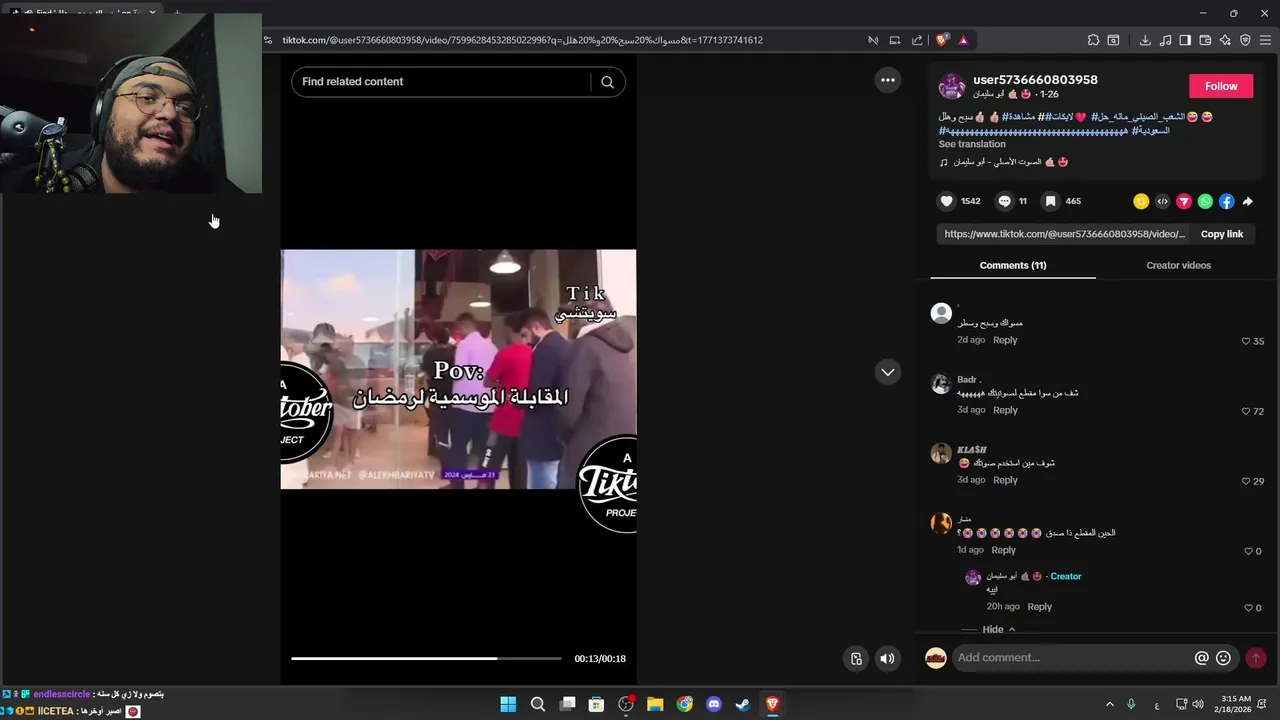The image size is (1280, 720).
Task: Expand system tray hidden icons chevron
Action: click(1109, 704)
